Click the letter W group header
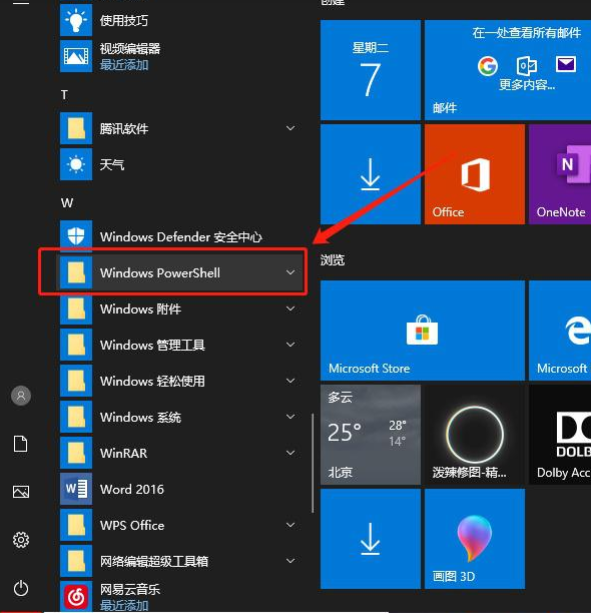The height and width of the screenshot is (613, 591). pos(67,203)
